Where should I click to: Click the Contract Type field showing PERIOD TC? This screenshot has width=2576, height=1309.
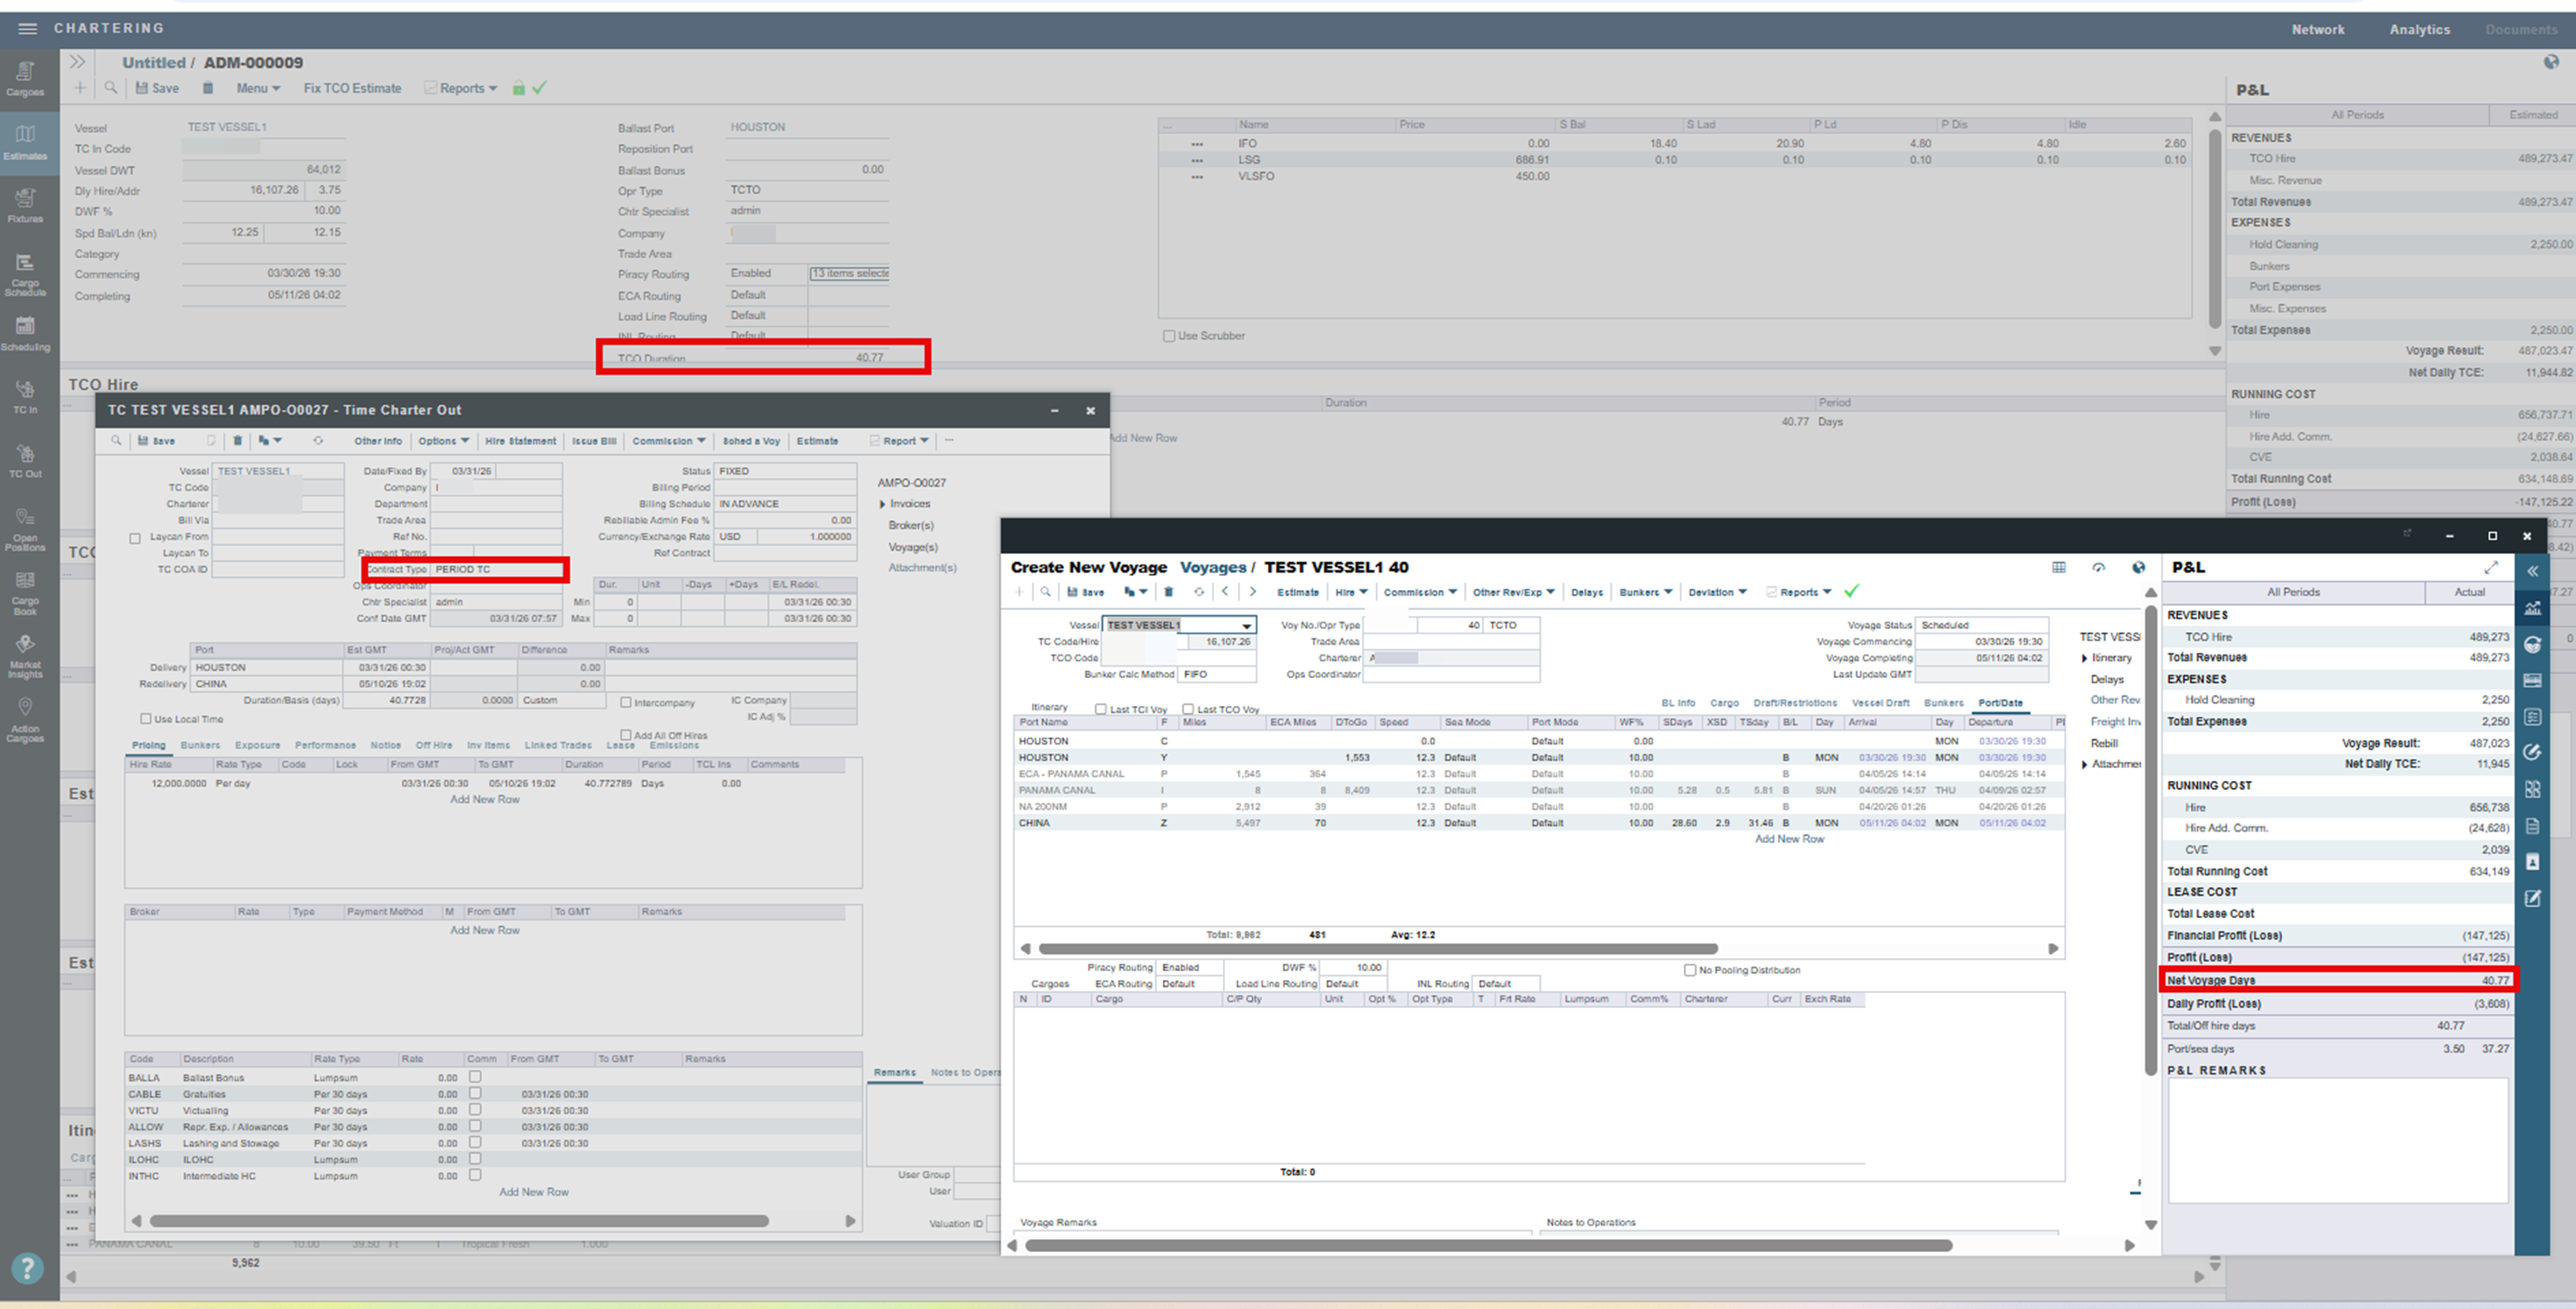pyautogui.click(x=495, y=569)
